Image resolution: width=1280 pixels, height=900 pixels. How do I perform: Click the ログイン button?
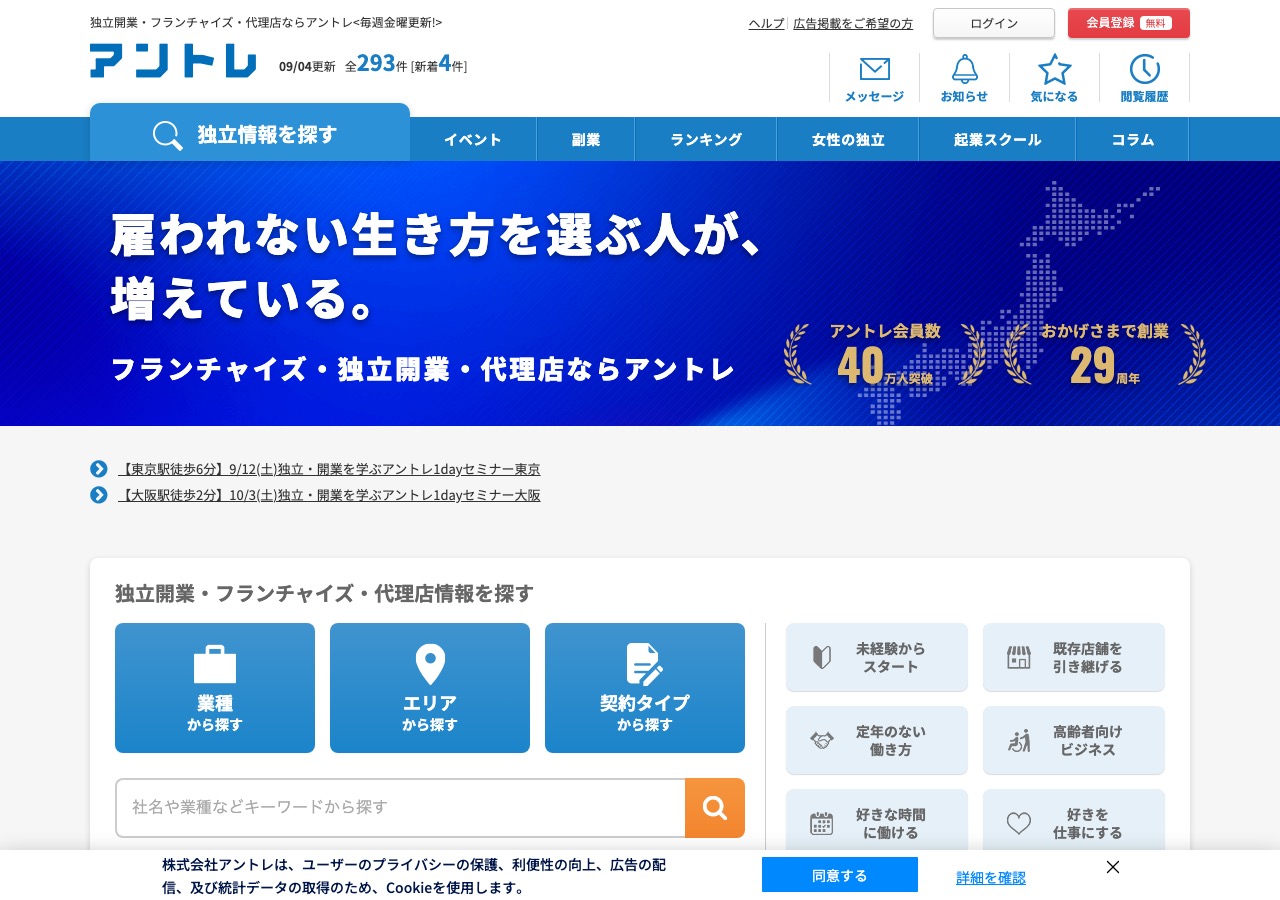click(994, 23)
